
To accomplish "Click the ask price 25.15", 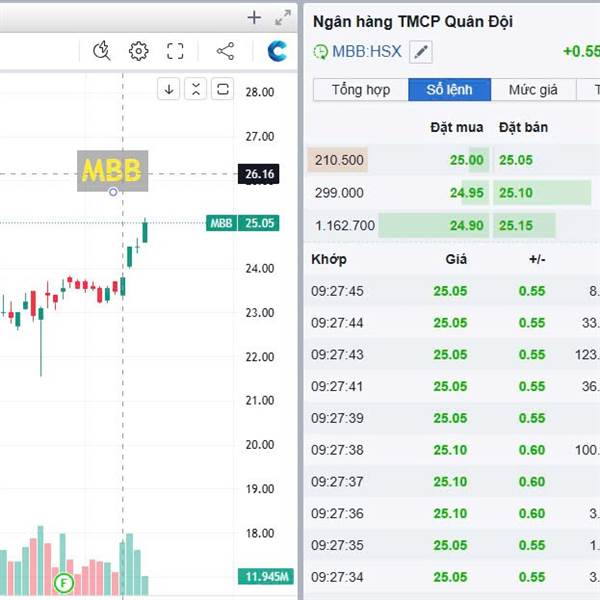I will 516,226.
